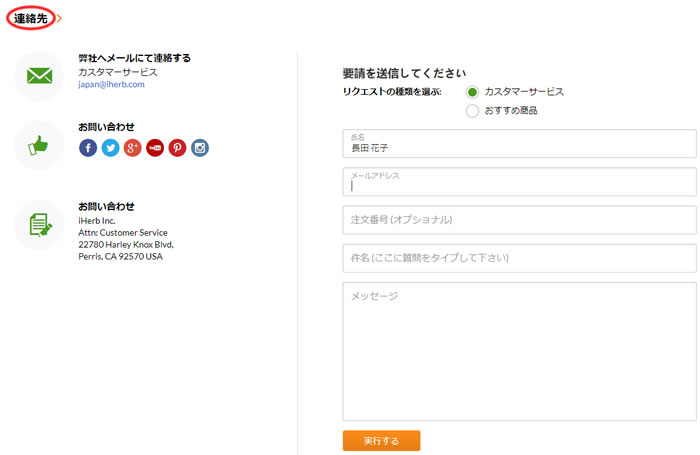
Task: Focus the メールアドレス input field
Action: coord(519,182)
